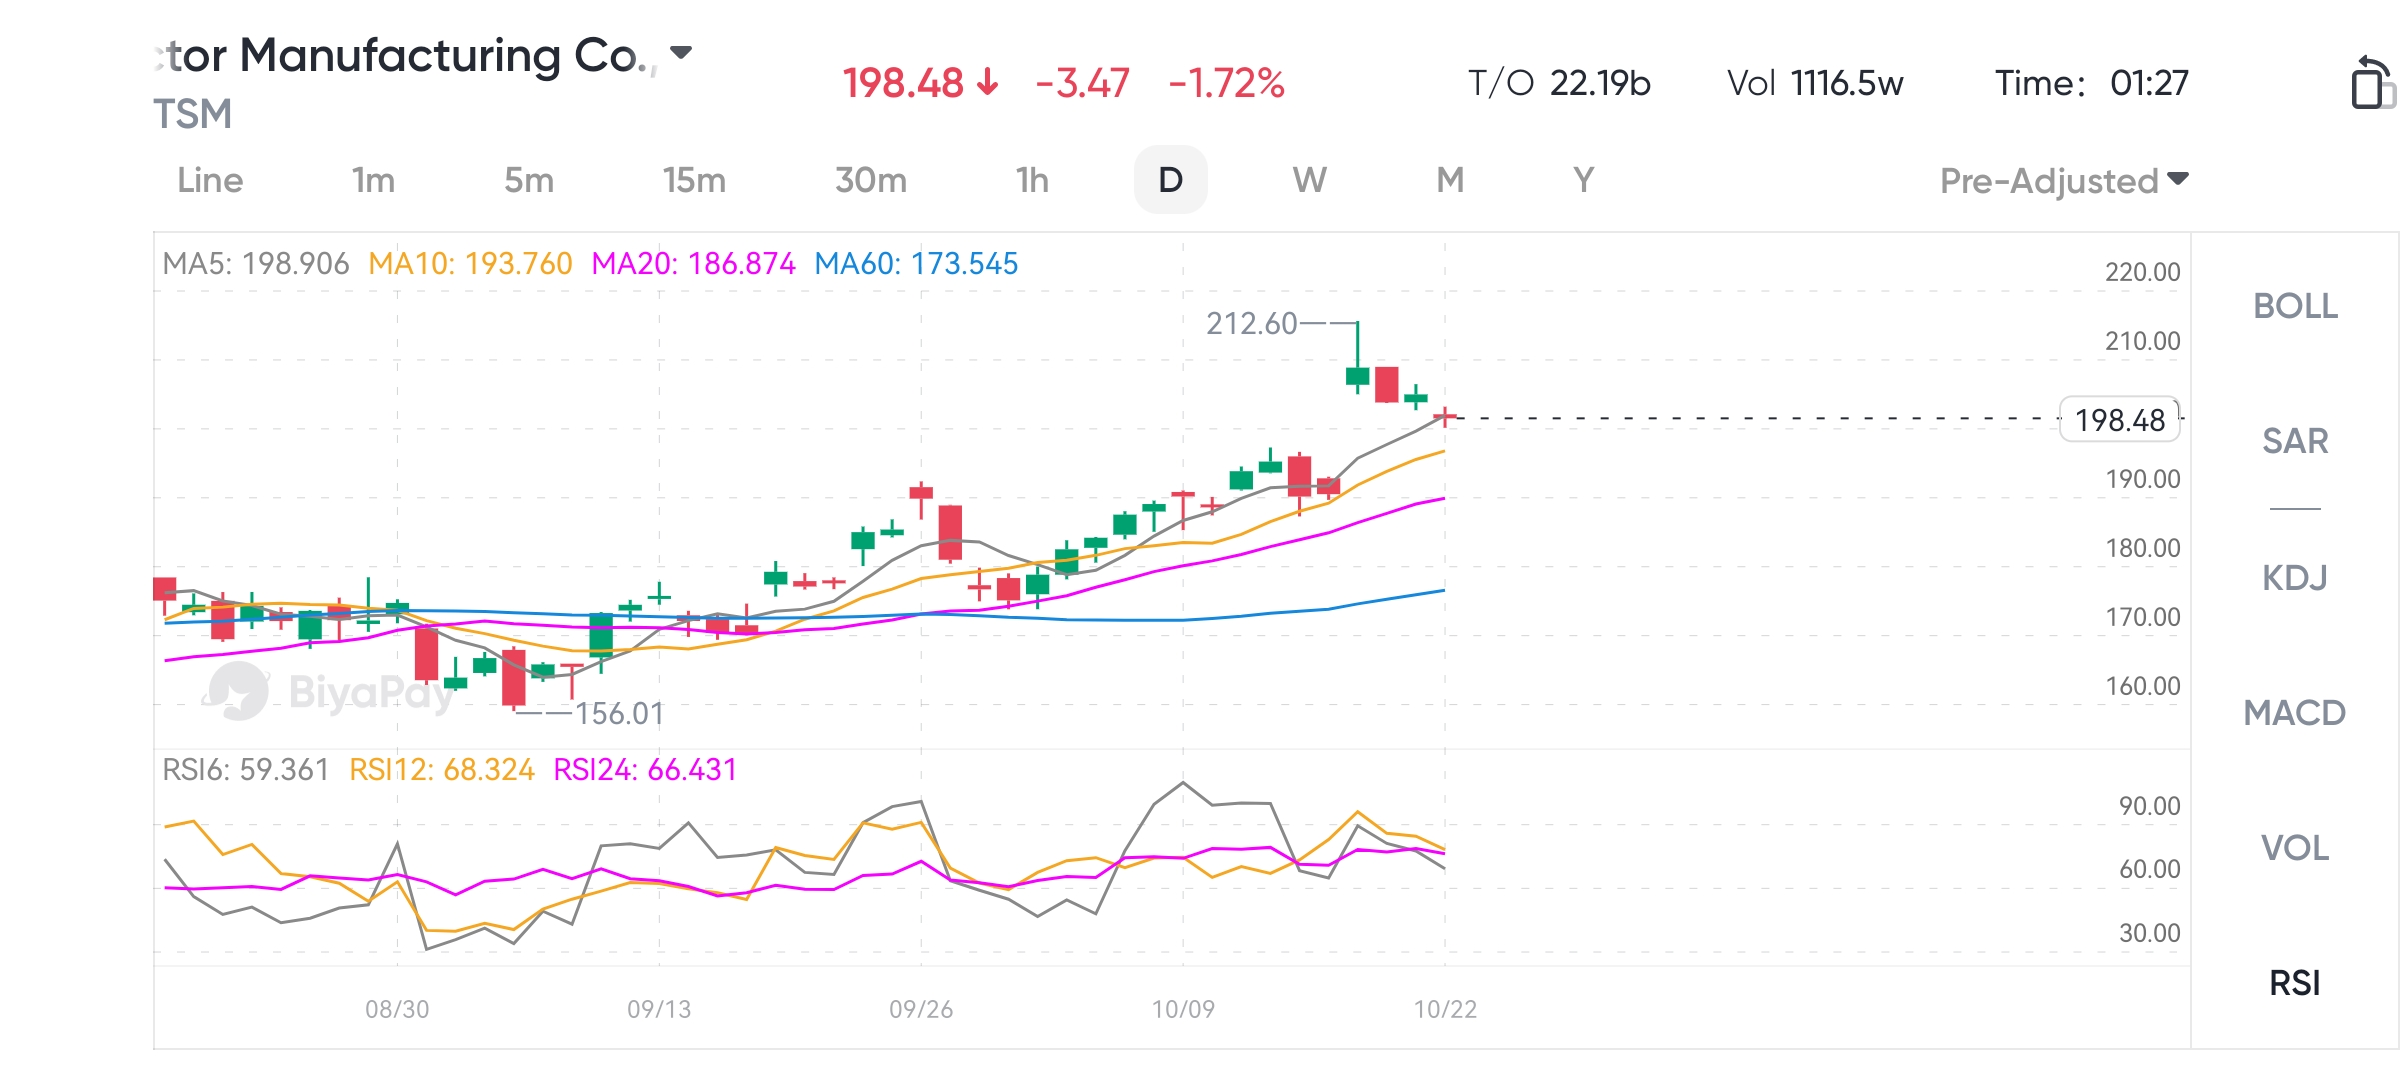Viewport: 2400px width, 1080px height.
Task: Enable the BOLL indicator
Action: tap(2295, 306)
